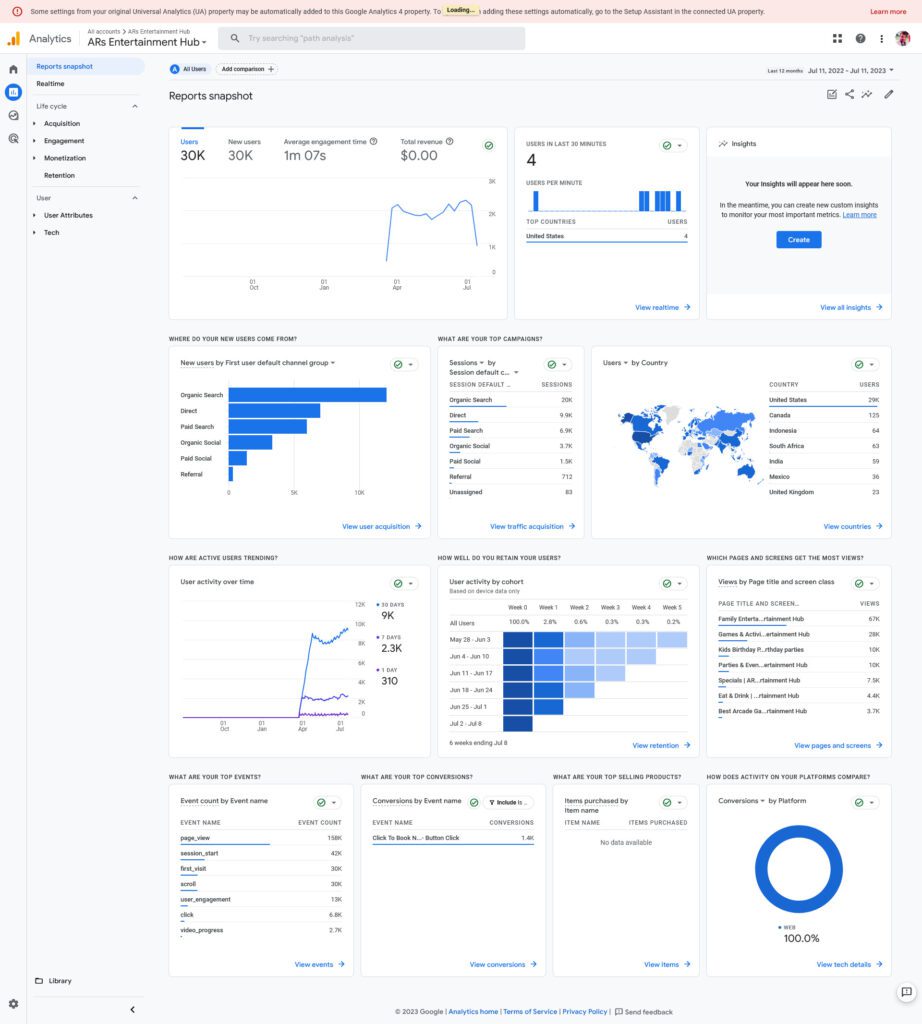Click the info icon beside Total revenue
Screen dimensions: 922x1024
coord(449,142)
